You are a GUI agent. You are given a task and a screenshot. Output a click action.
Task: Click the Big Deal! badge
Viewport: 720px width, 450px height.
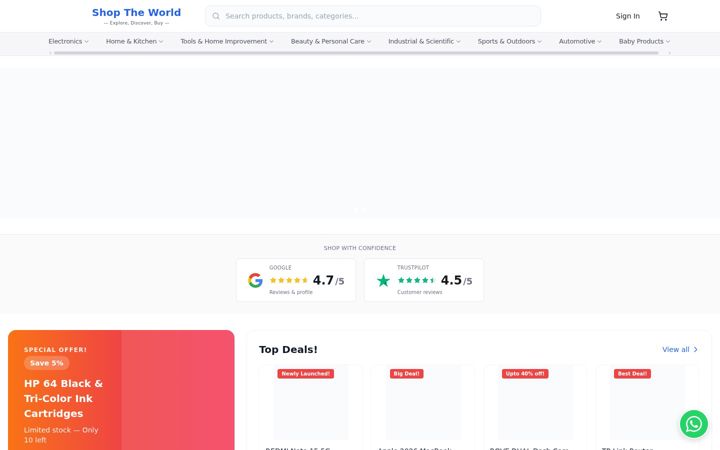[406, 374]
